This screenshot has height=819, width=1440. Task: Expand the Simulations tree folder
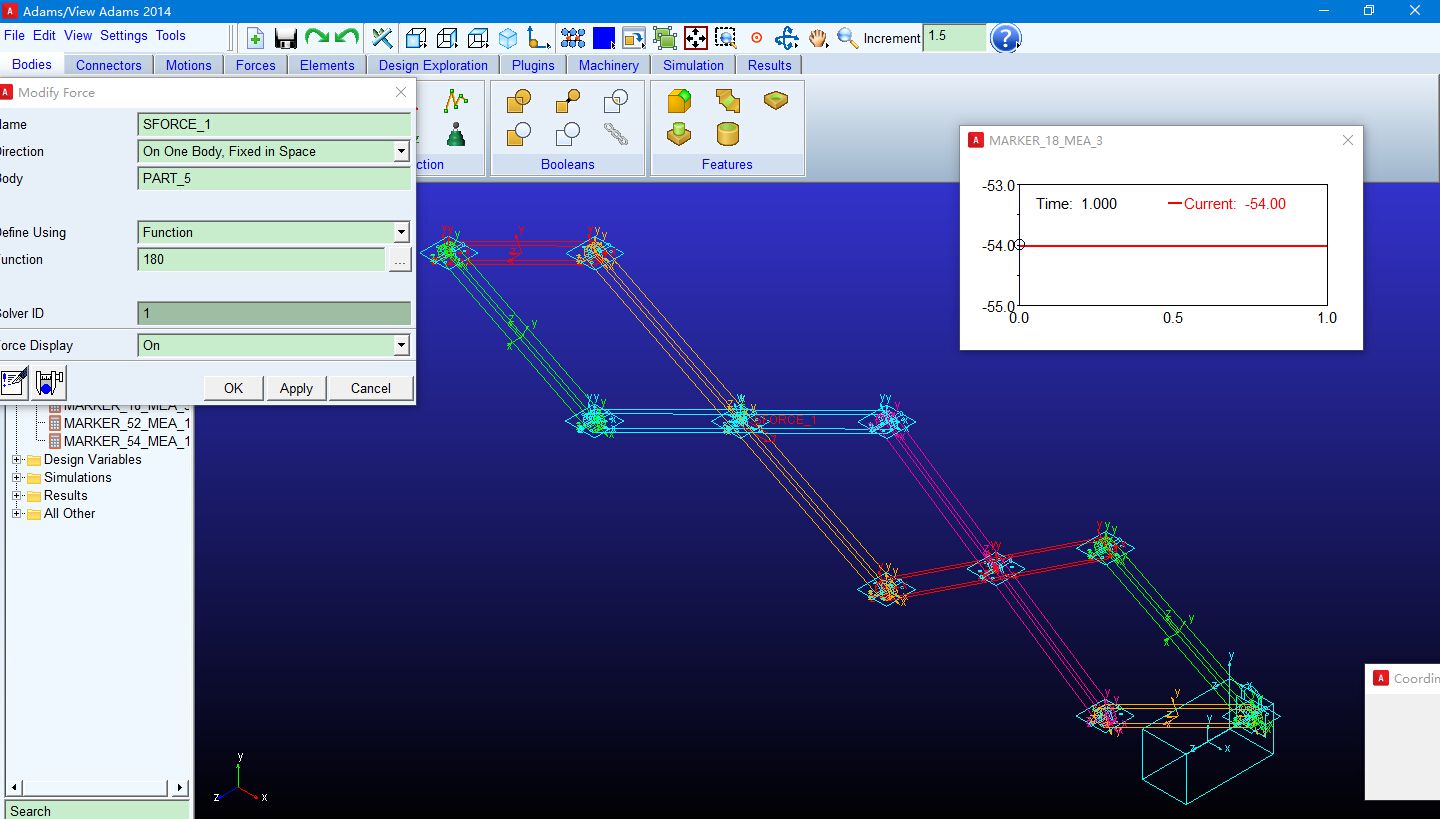click(x=17, y=478)
